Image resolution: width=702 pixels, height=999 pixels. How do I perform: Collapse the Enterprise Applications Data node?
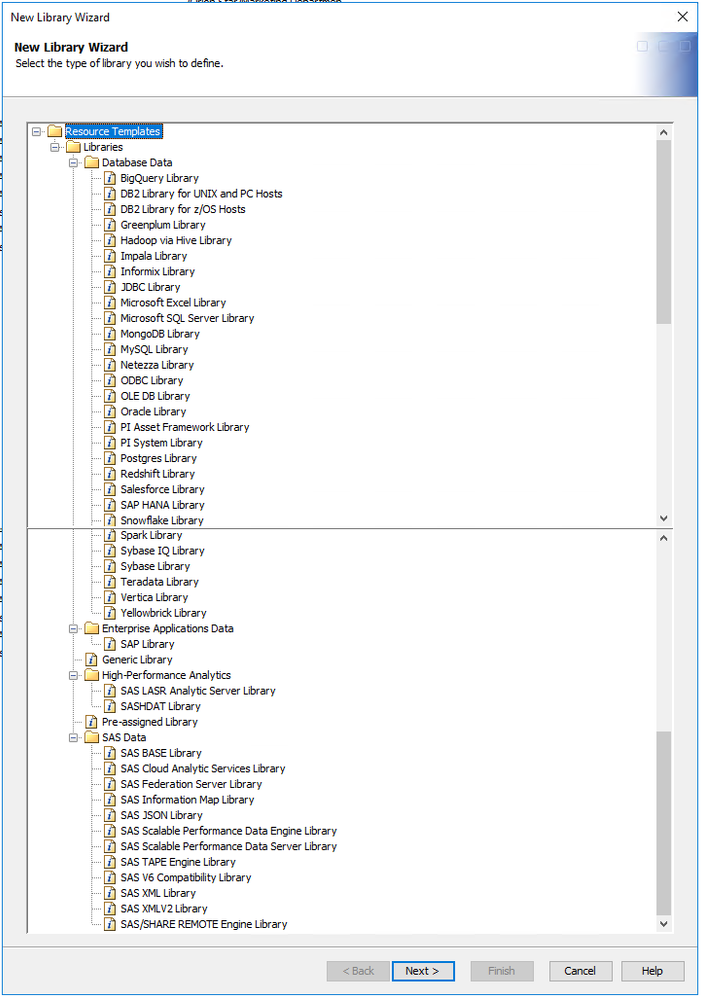[73, 629]
